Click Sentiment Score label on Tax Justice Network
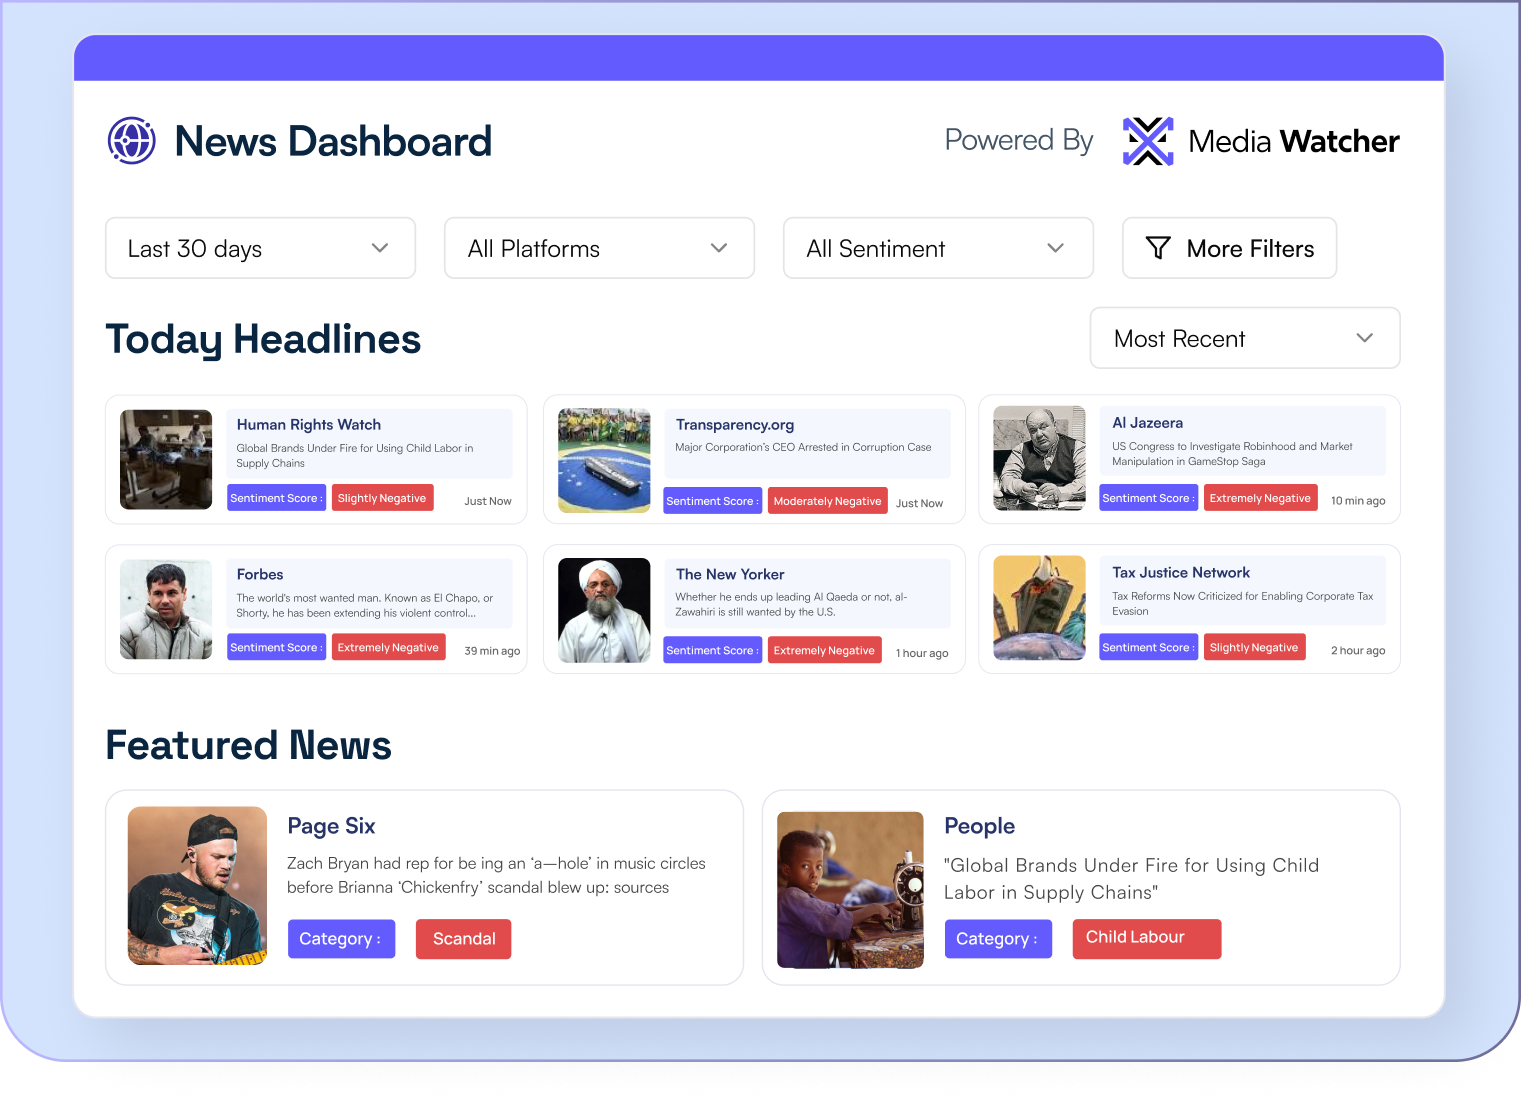This screenshot has height=1109, width=1536. tap(1148, 647)
